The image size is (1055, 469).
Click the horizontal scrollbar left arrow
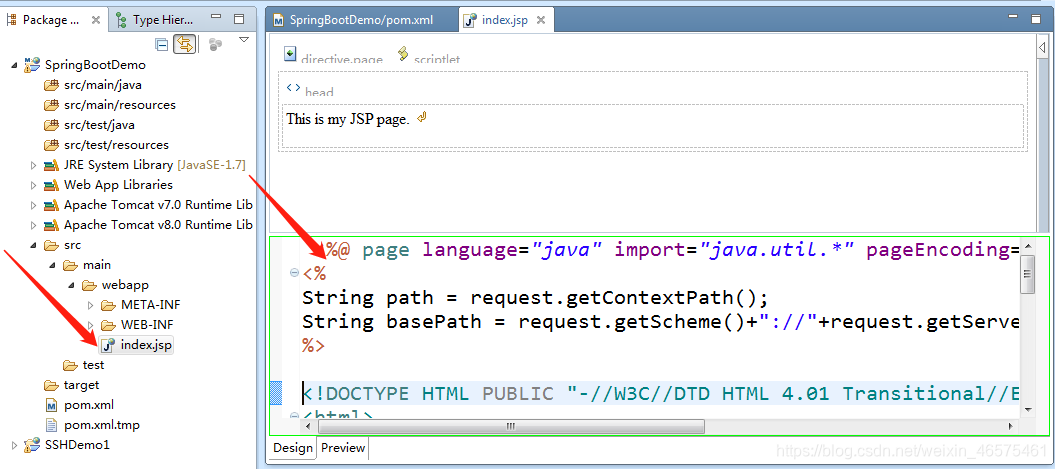(308, 426)
